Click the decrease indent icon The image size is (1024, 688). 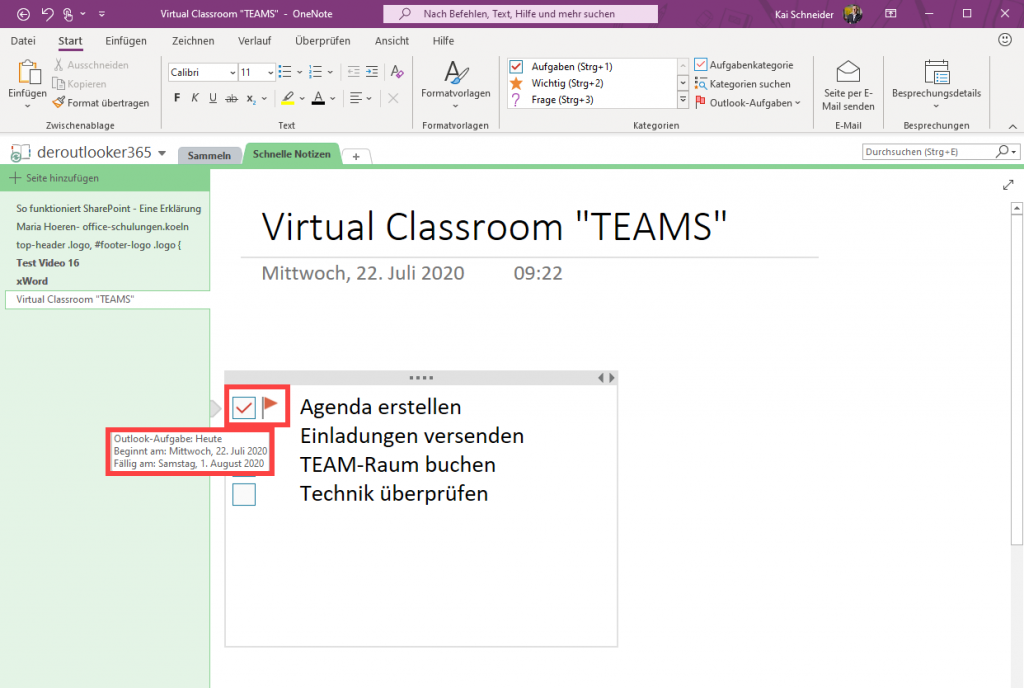(x=353, y=72)
